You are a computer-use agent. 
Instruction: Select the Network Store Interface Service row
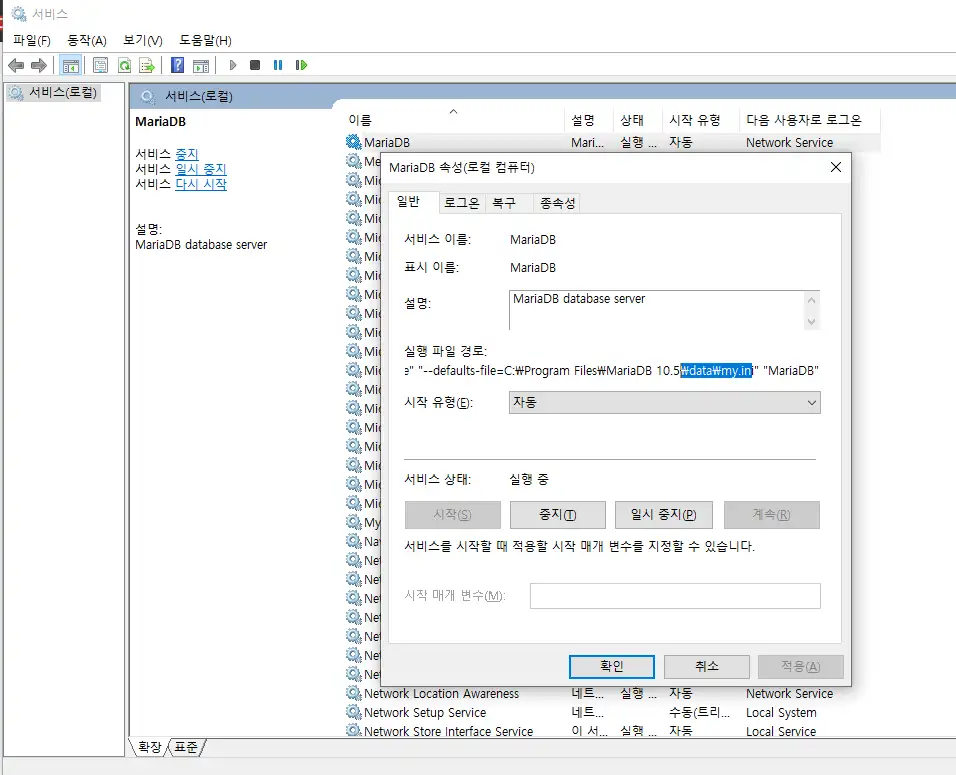(x=612, y=730)
